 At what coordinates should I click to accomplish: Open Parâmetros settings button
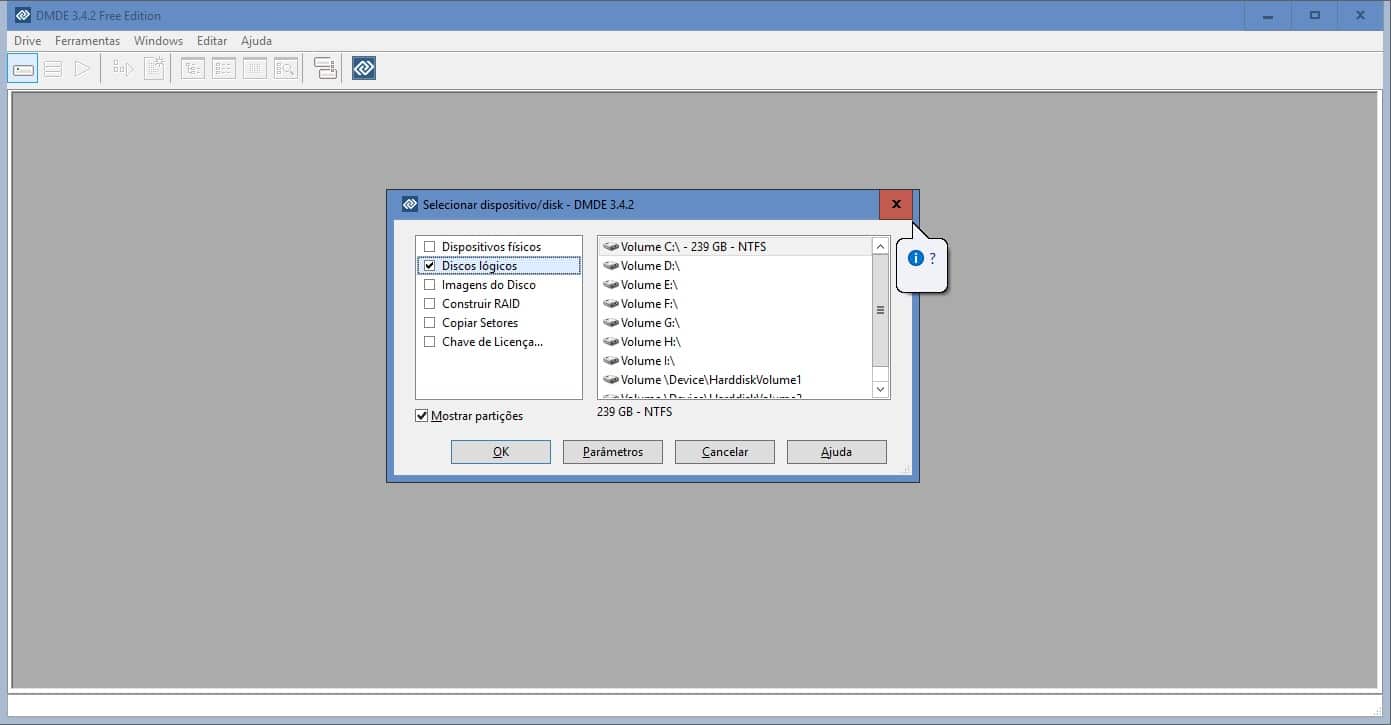613,452
